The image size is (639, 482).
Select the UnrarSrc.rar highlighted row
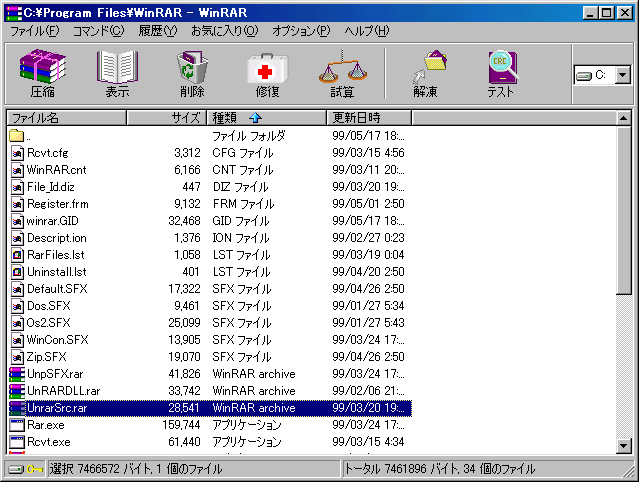coord(210,408)
